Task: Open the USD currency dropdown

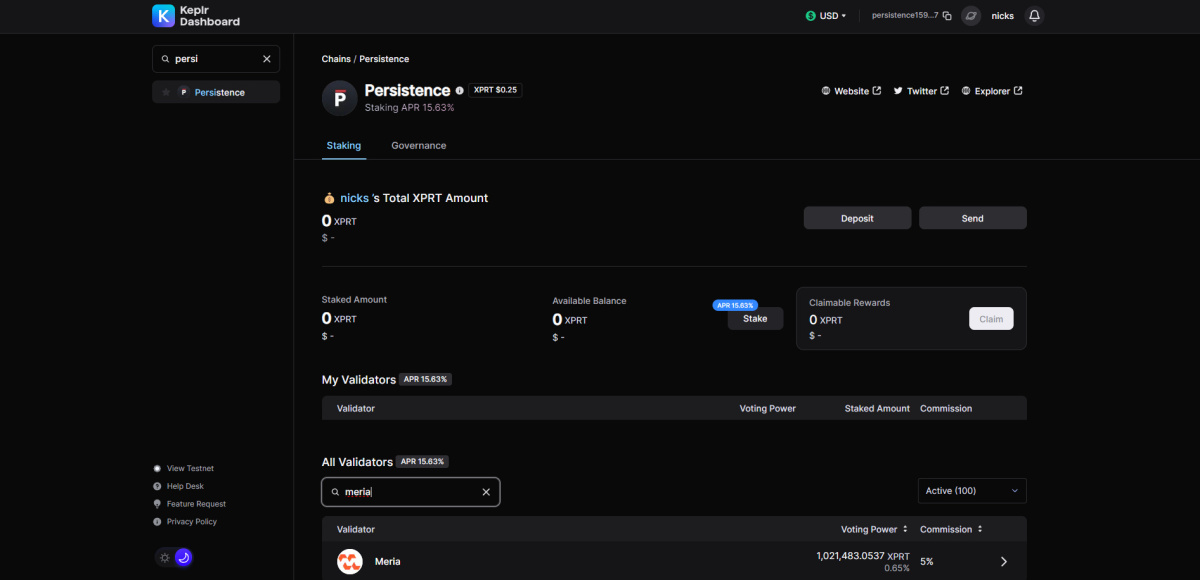Action: pos(826,16)
